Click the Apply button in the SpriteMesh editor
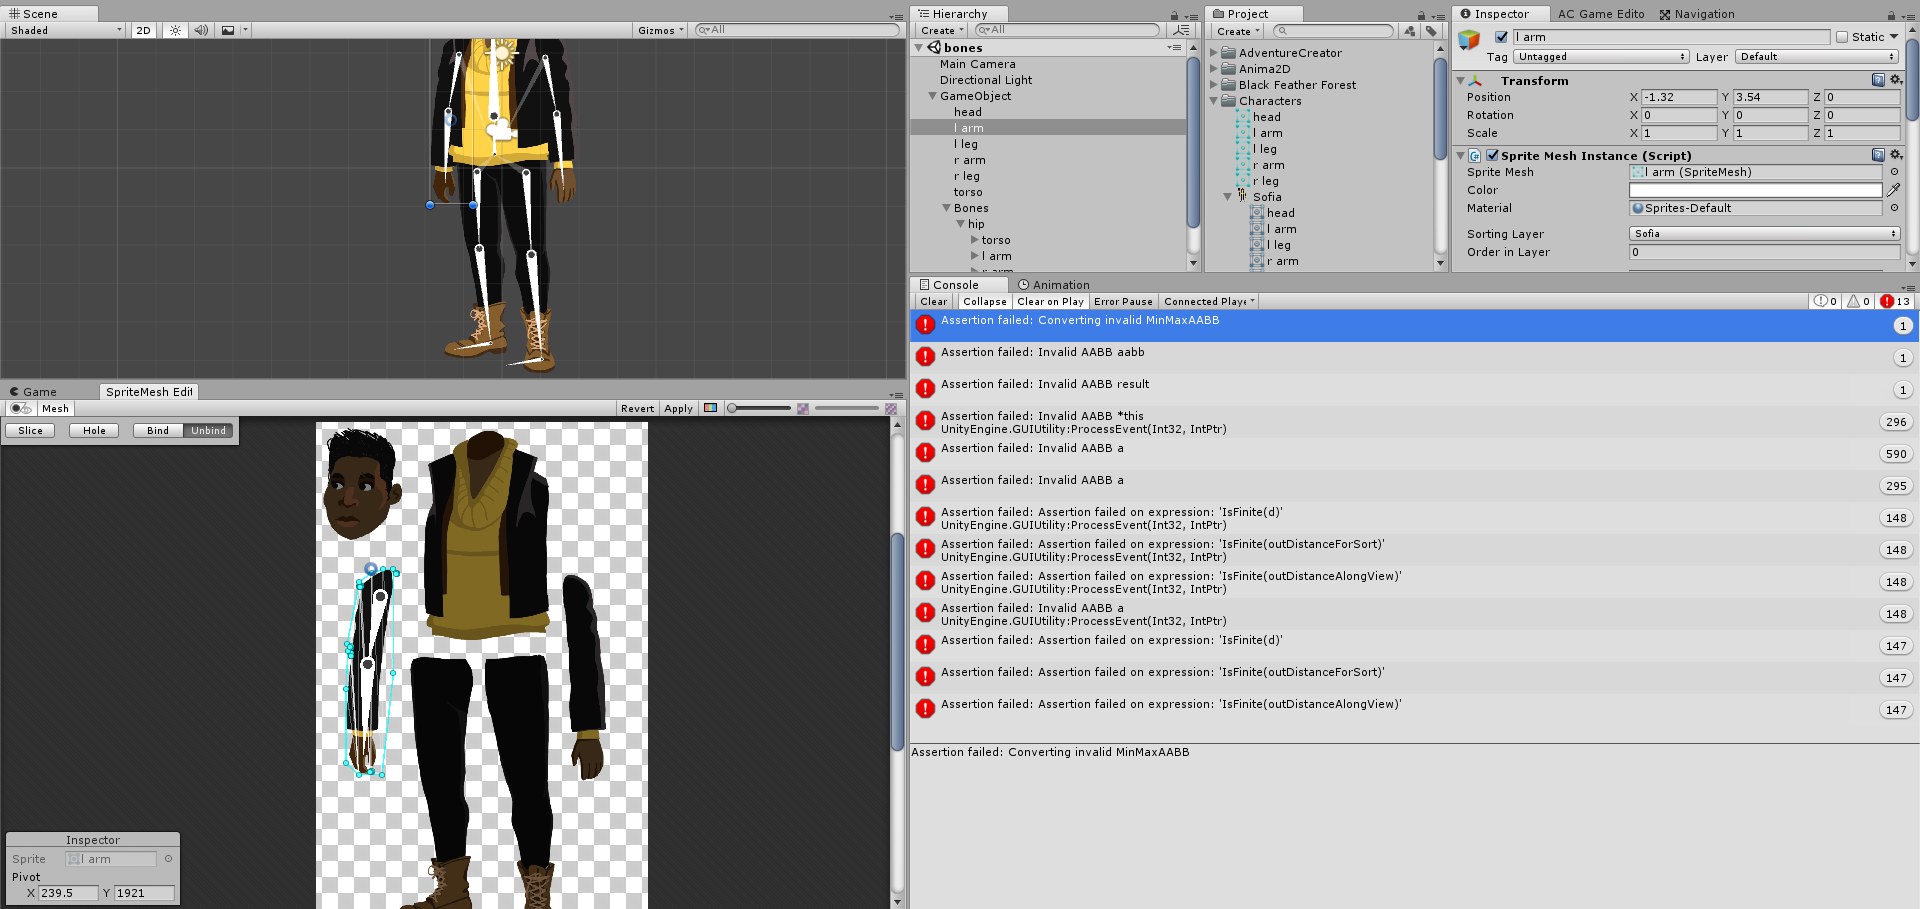1920x909 pixels. tap(678, 408)
